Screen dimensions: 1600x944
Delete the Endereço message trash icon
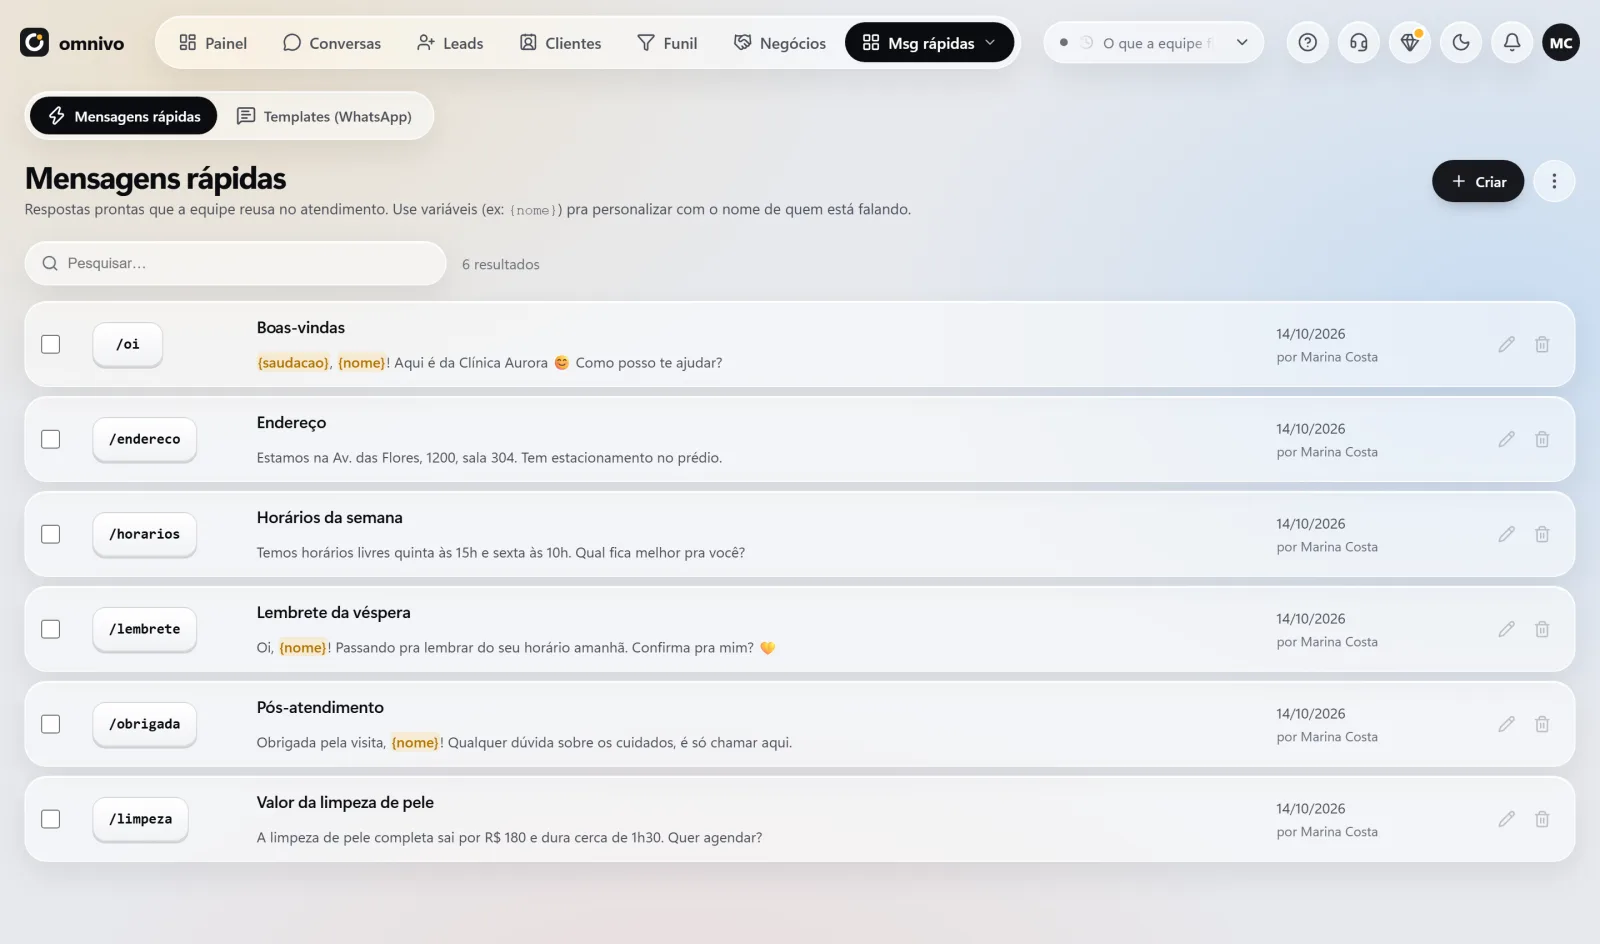click(x=1542, y=439)
